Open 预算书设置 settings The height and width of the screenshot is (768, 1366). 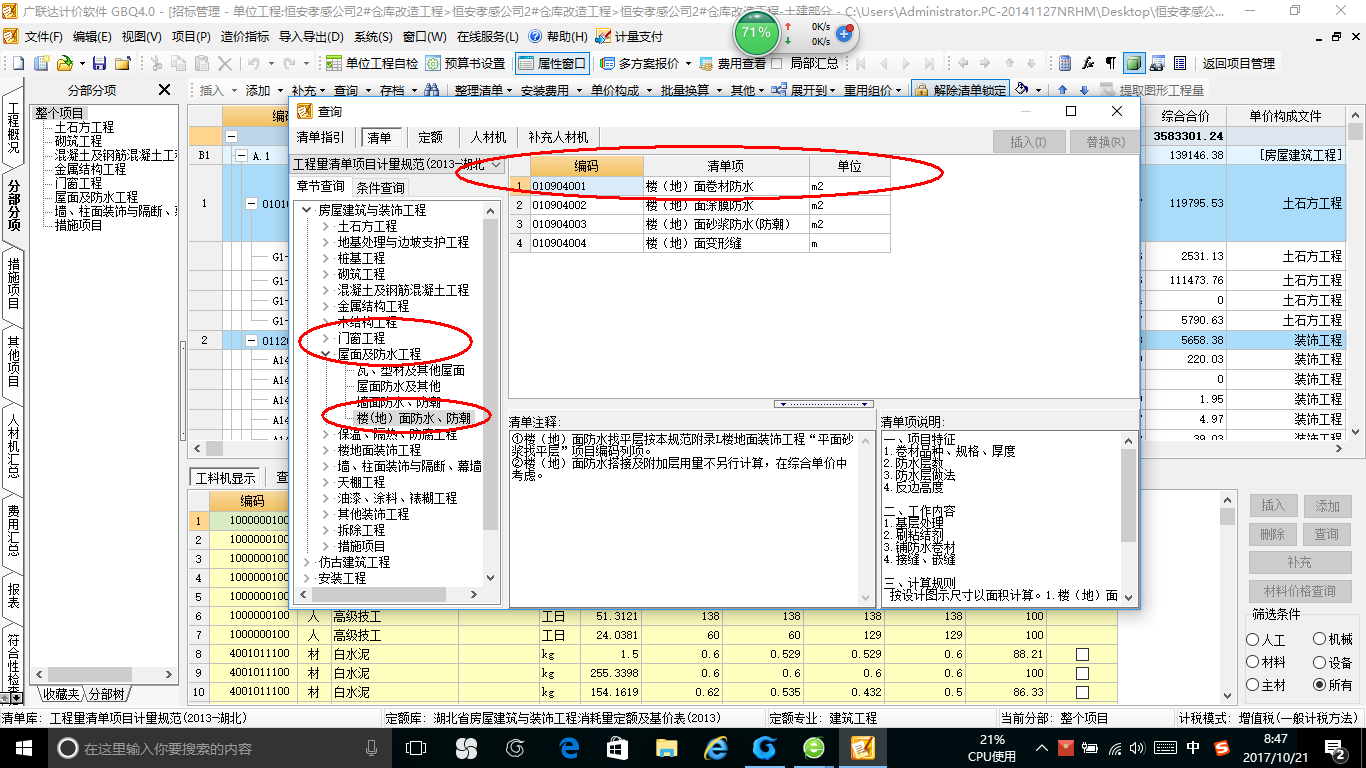point(465,63)
